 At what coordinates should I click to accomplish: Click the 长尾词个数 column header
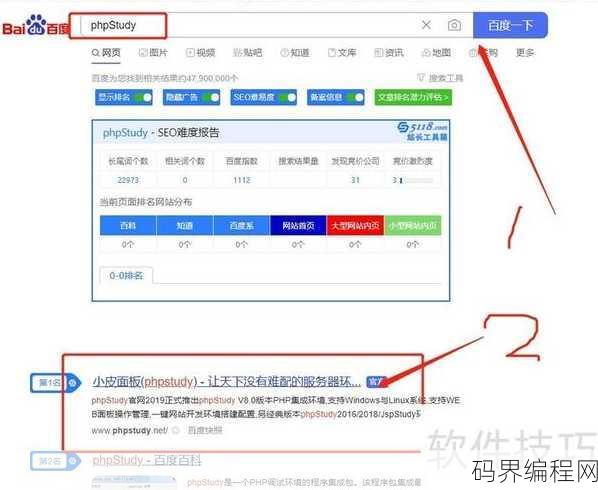point(128,161)
